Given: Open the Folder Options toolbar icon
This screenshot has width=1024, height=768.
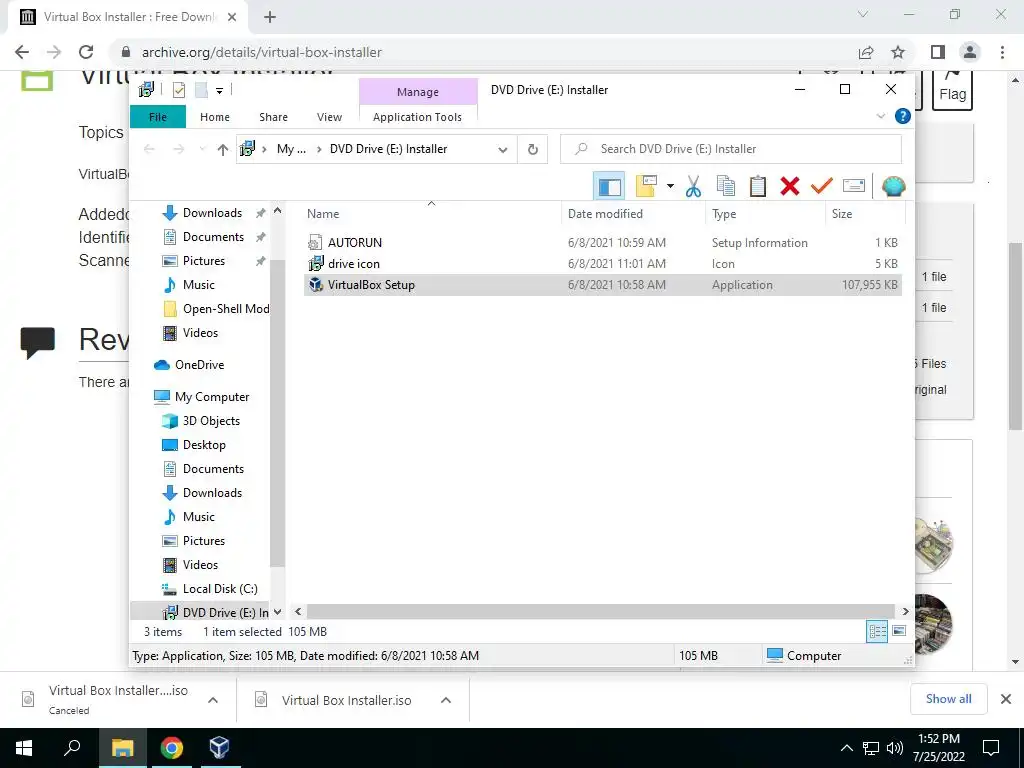Looking at the screenshot, I should [x=647, y=187].
